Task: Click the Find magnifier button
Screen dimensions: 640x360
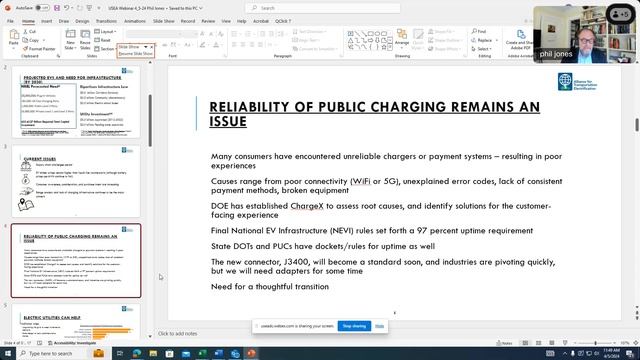Action: pos(479,31)
